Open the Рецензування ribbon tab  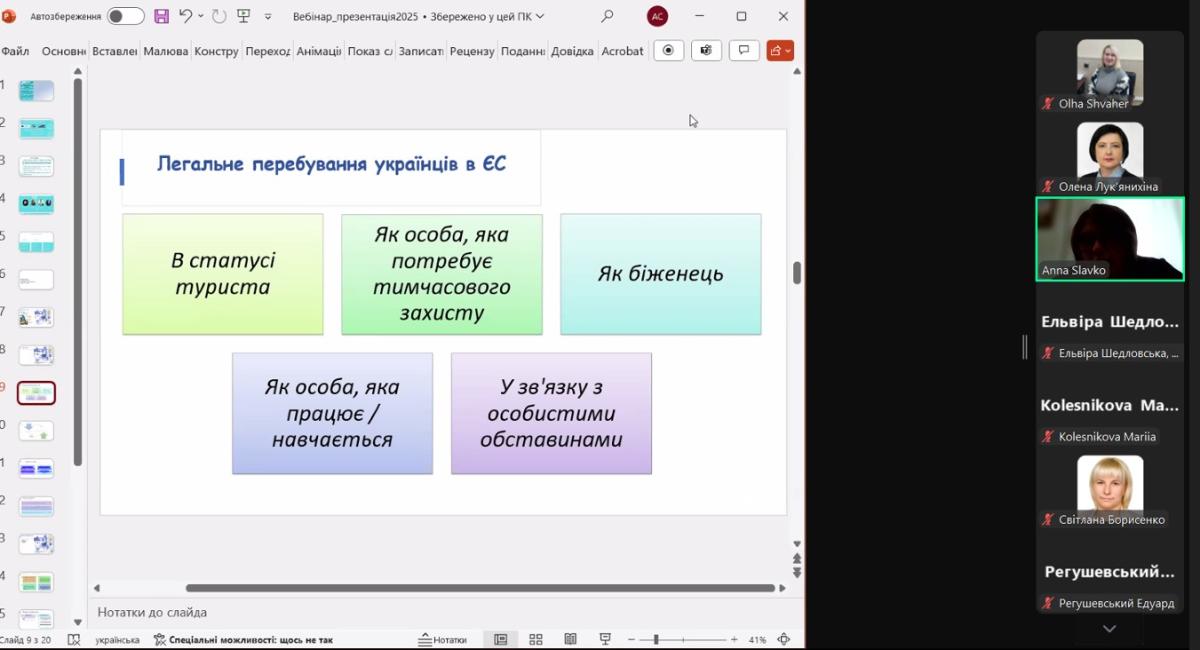pos(472,51)
